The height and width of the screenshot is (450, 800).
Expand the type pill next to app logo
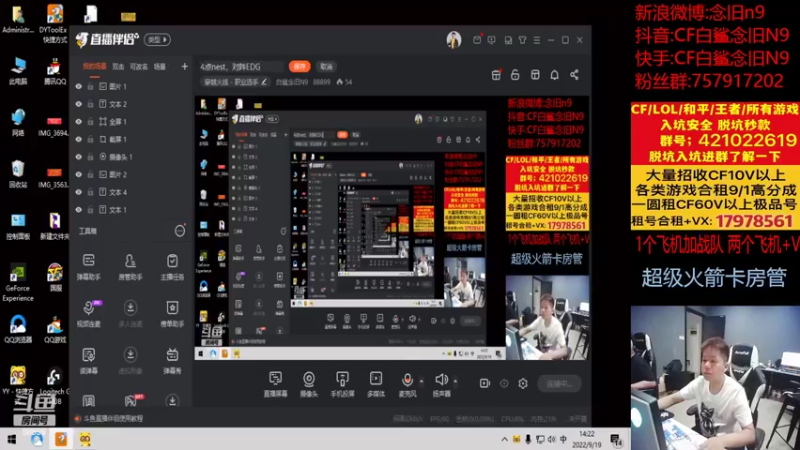click(x=157, y=40)
